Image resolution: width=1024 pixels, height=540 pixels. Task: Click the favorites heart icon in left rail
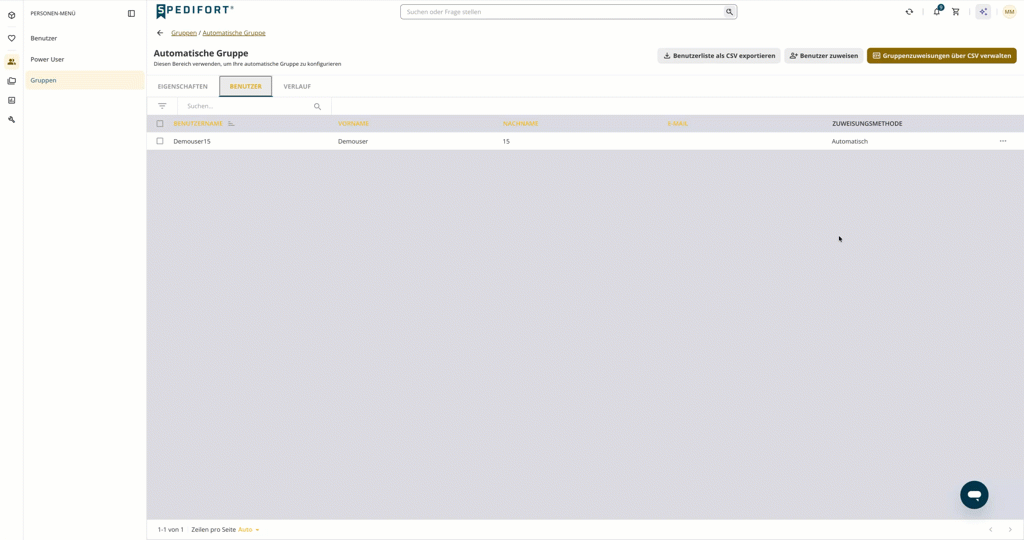(11, 38)
